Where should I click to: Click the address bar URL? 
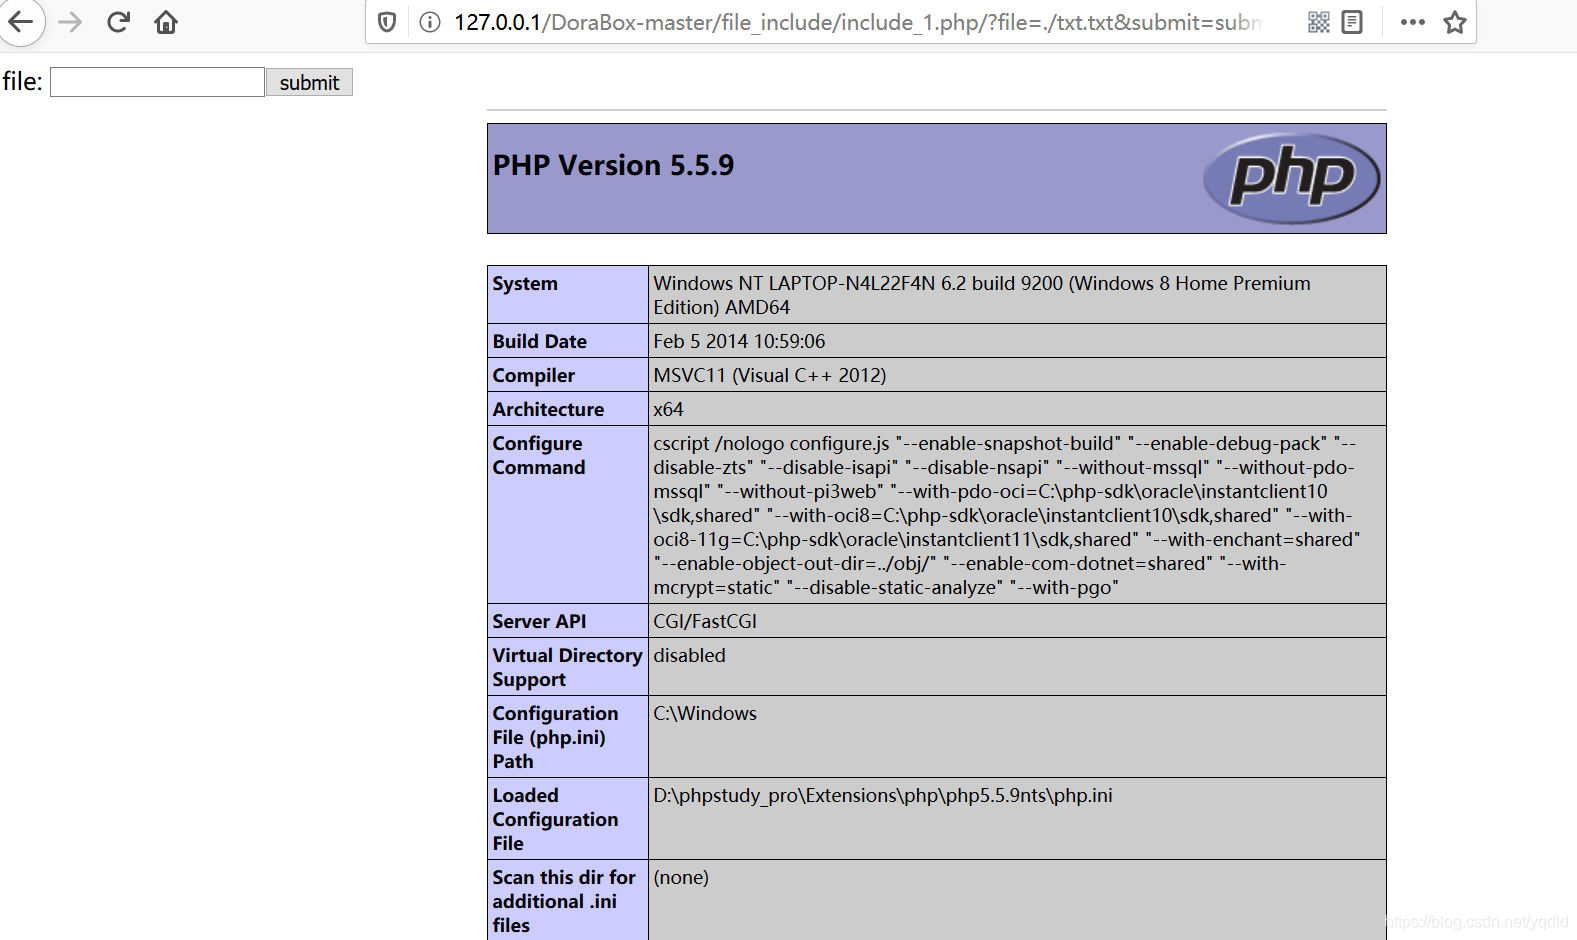pyautogui.click(x=857, y=22)
